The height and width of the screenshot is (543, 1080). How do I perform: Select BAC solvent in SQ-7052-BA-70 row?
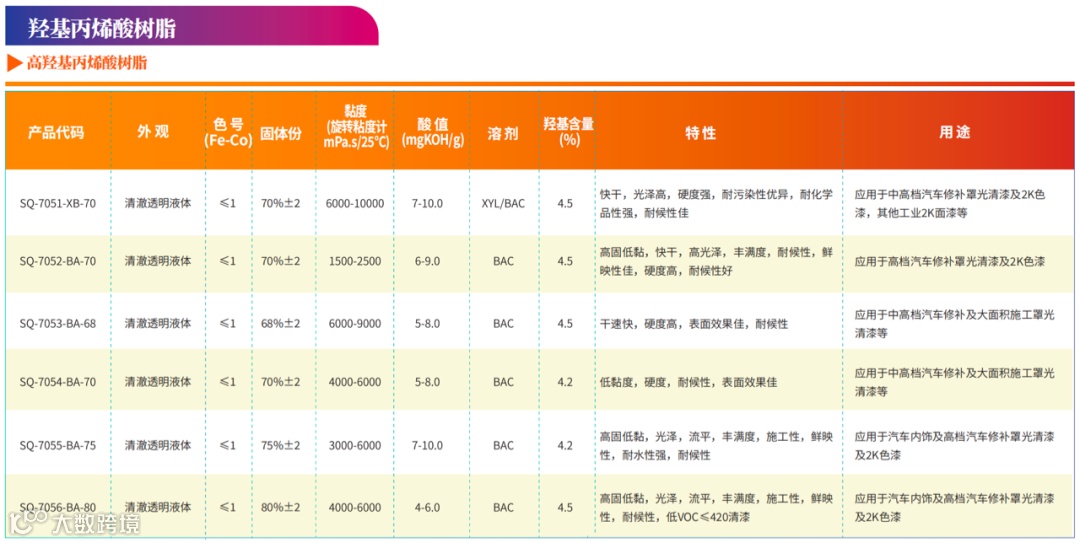[503, 262]
